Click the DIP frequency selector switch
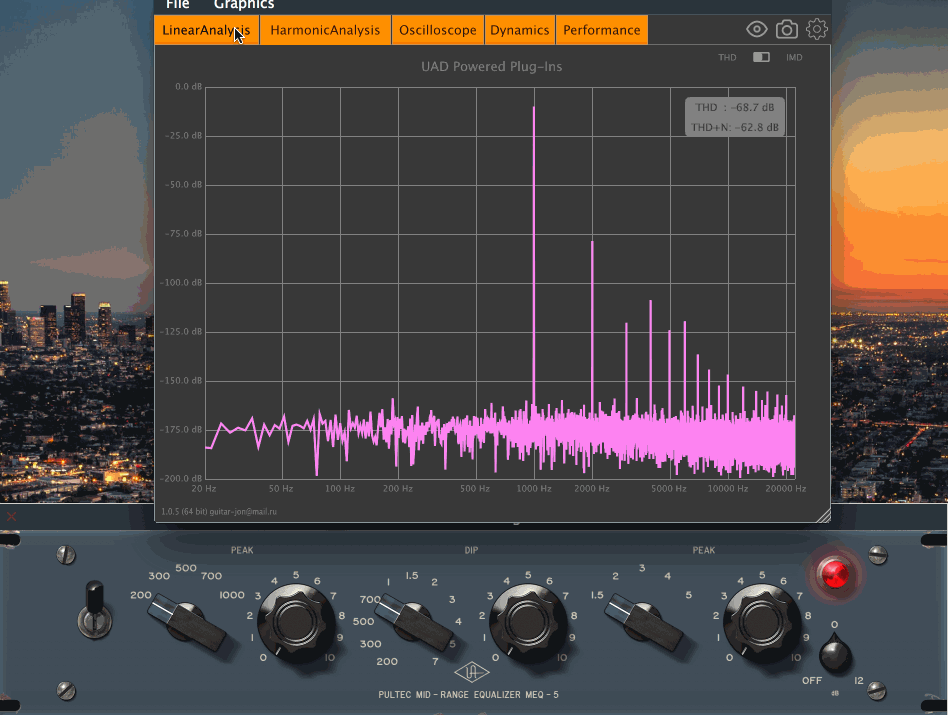The height and width of the screenshot is (715, 948). [x=414, y=623]
